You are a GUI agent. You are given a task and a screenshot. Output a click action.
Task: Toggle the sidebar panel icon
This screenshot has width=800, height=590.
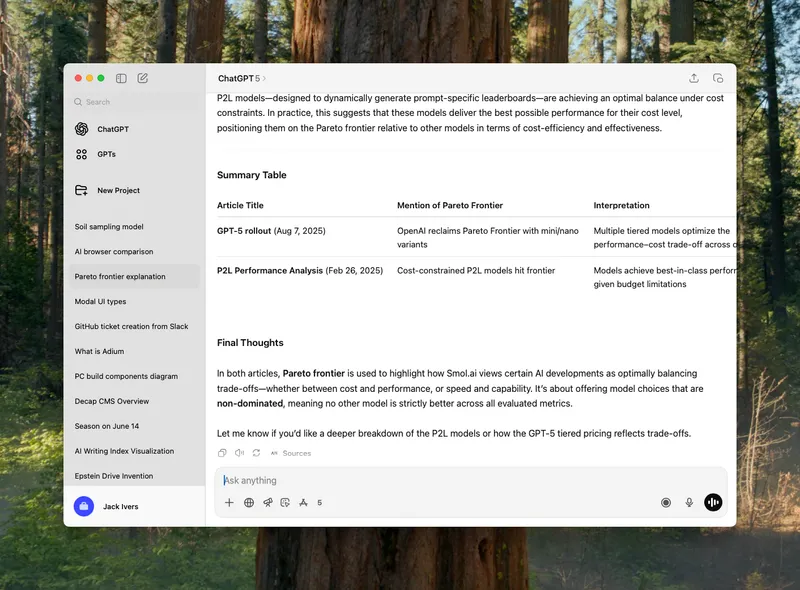(x=121, y=78)
